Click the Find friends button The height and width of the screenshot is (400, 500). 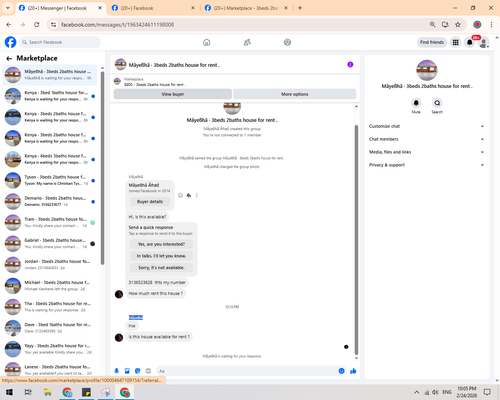[432, 42]
